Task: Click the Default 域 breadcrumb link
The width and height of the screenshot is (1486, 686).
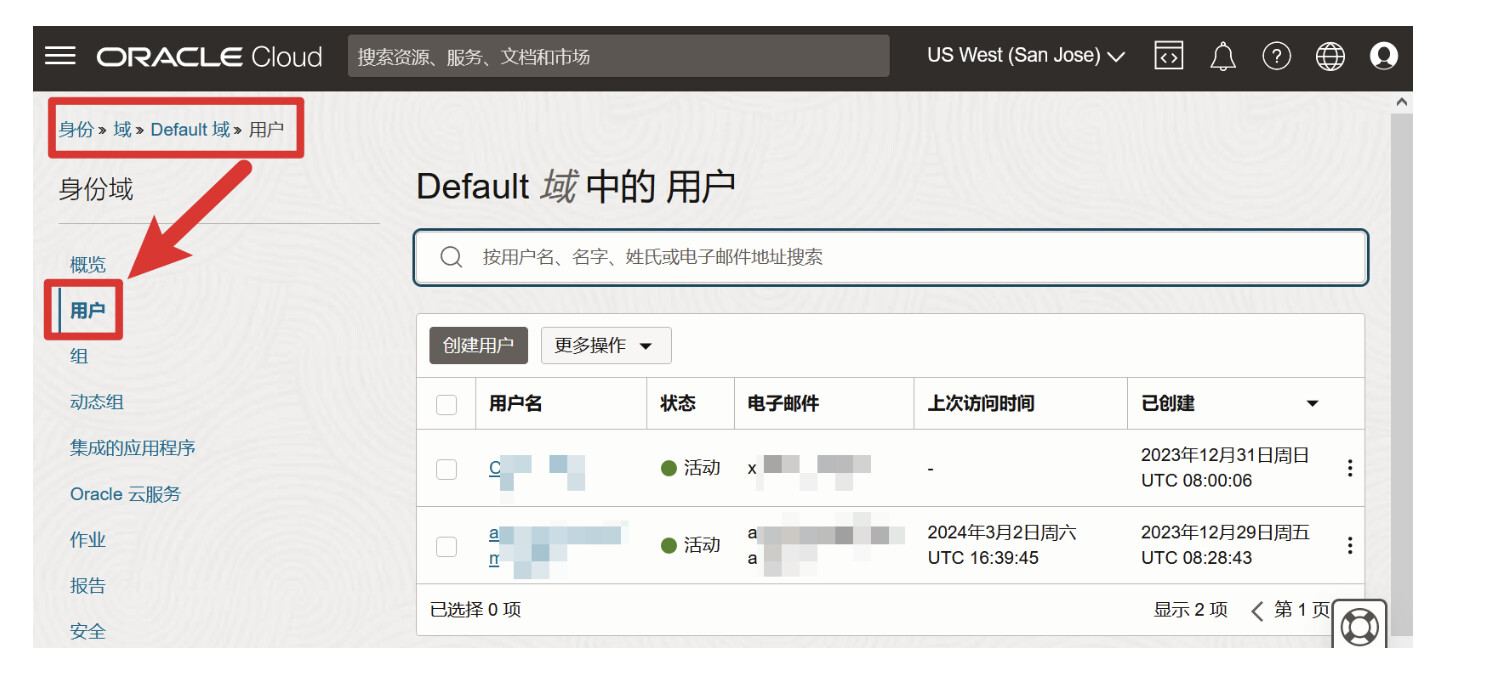Action: click(190, 129)
